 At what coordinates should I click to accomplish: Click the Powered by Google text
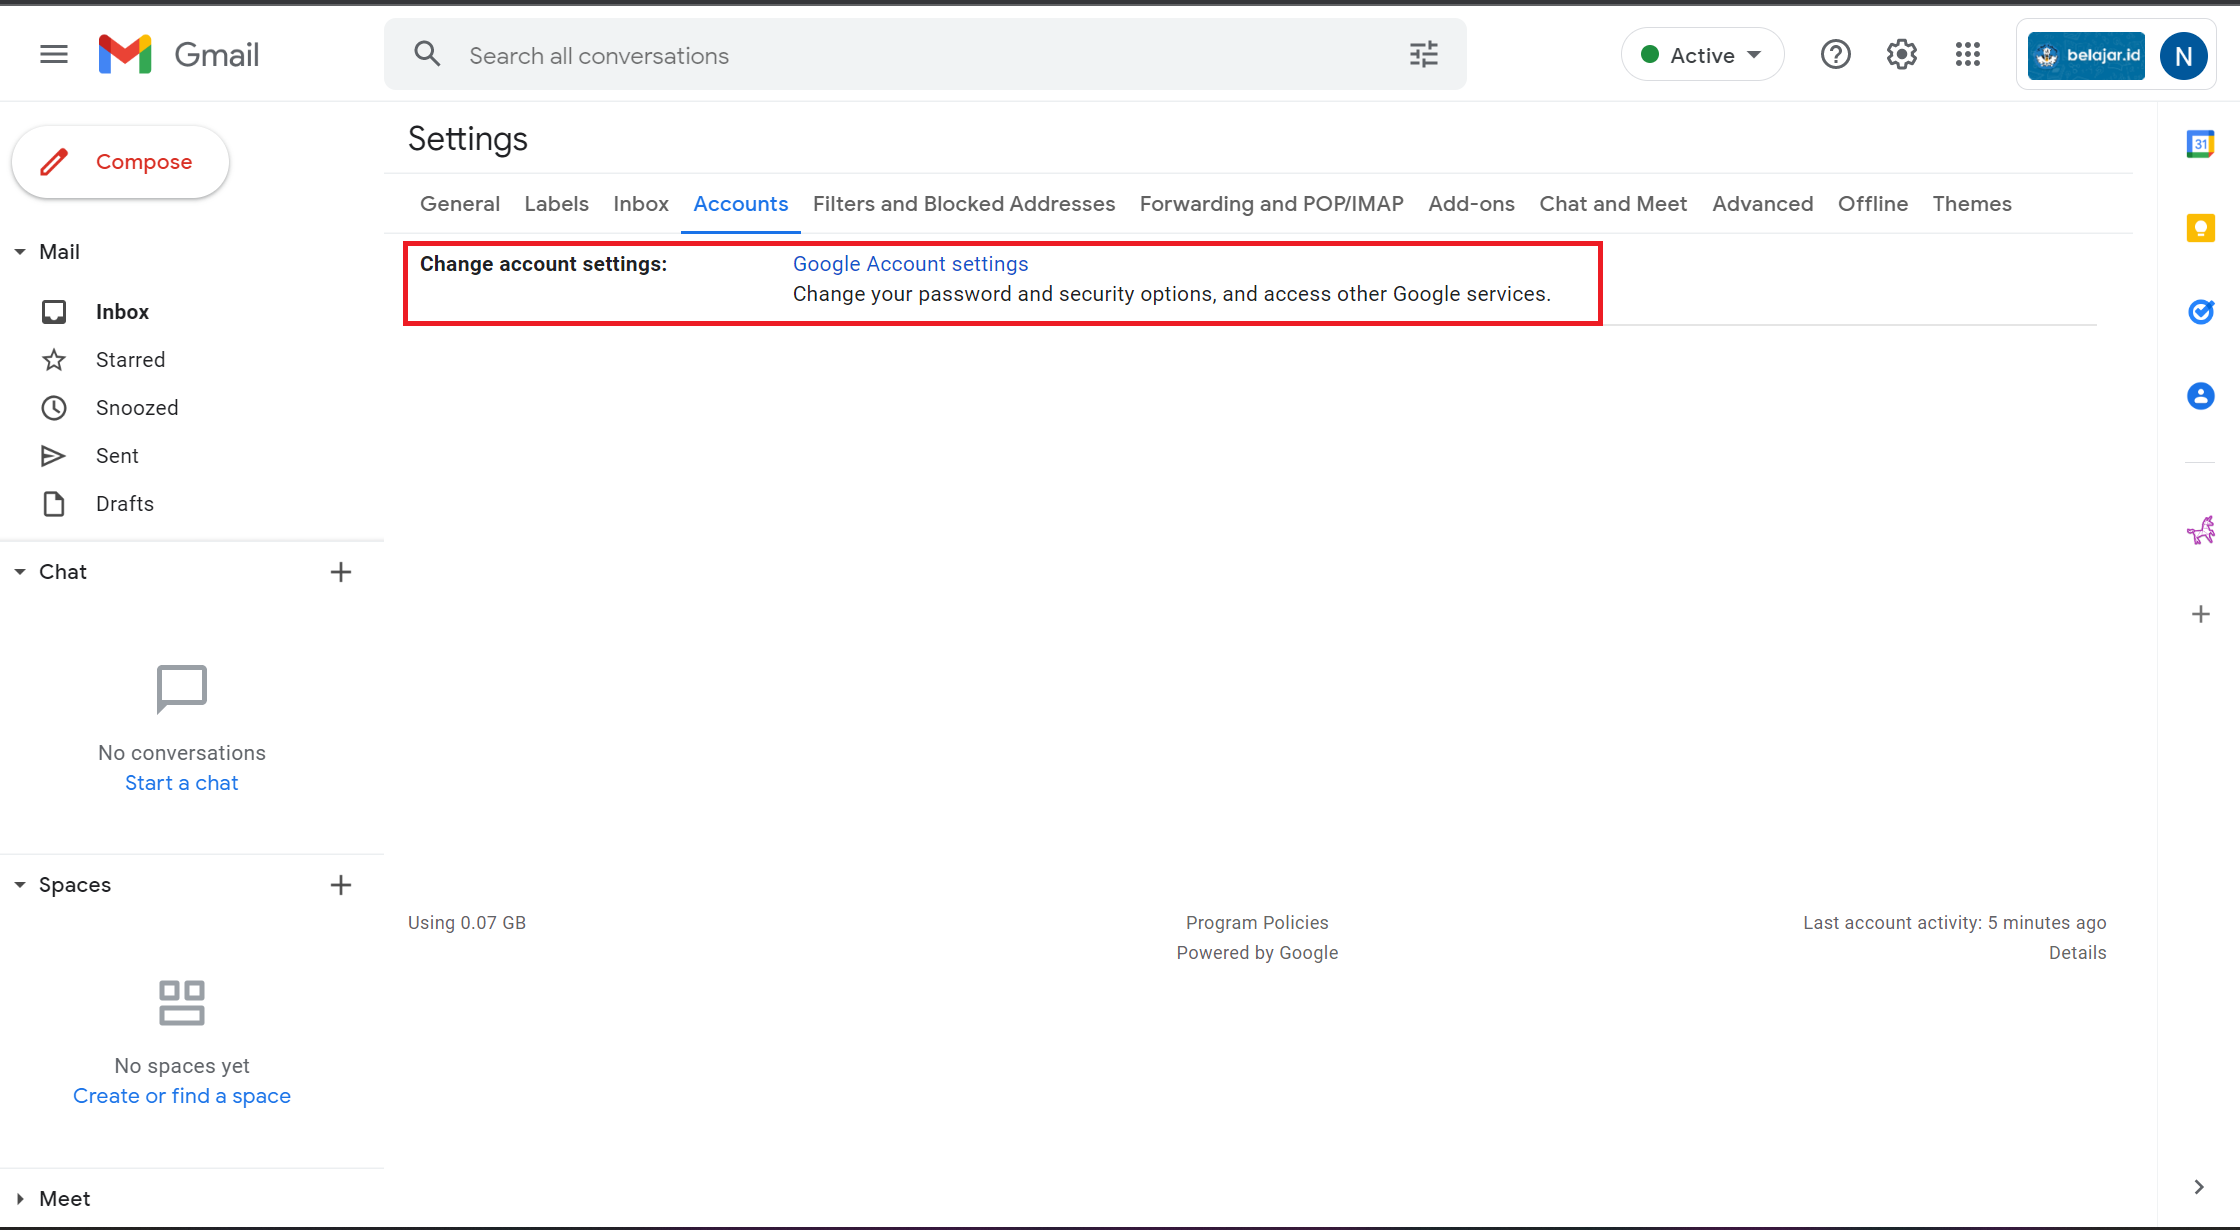1257,953
